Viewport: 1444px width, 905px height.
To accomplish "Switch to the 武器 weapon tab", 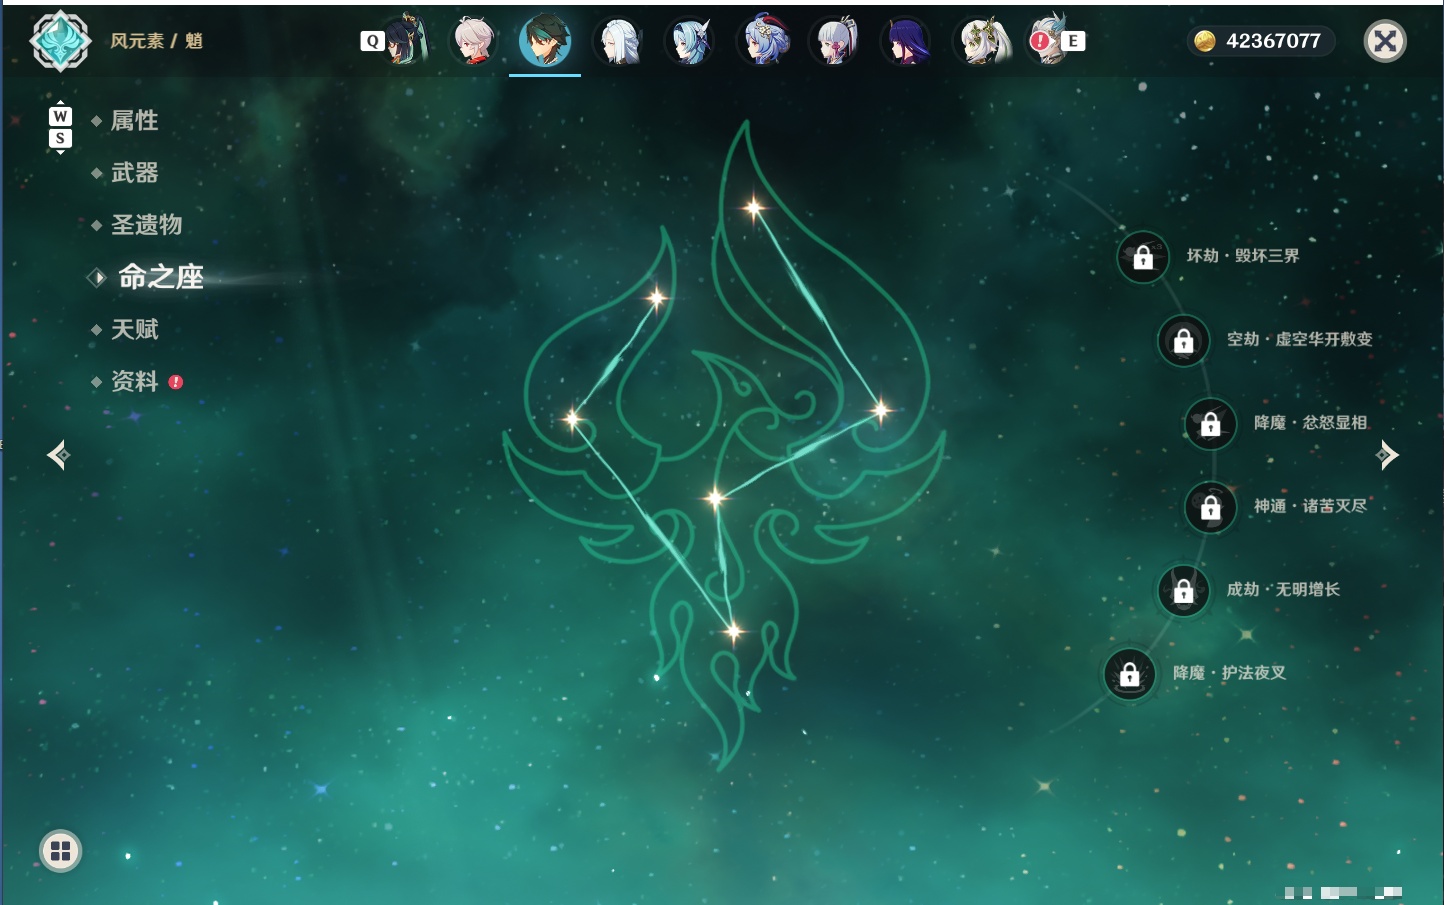I will (134, 173).
